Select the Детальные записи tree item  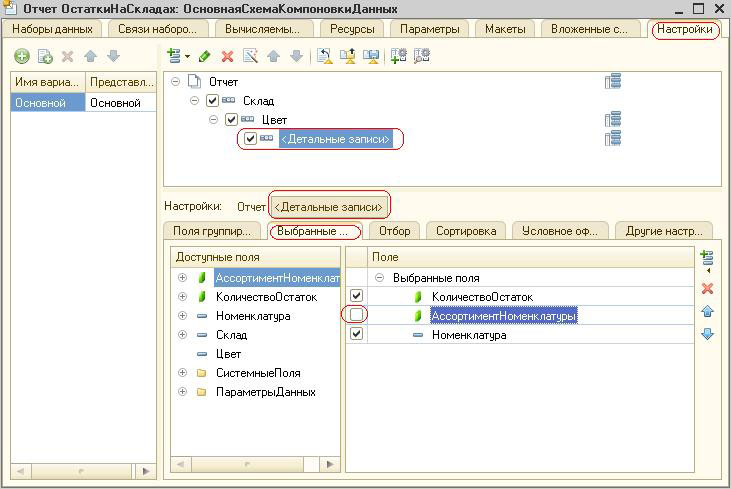pos(334,139)
